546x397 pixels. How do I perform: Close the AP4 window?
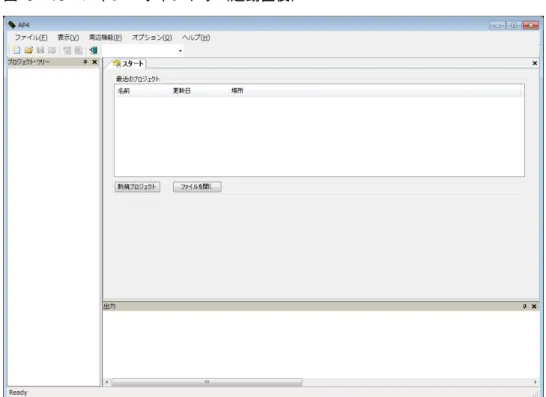[x=531, y=25]
